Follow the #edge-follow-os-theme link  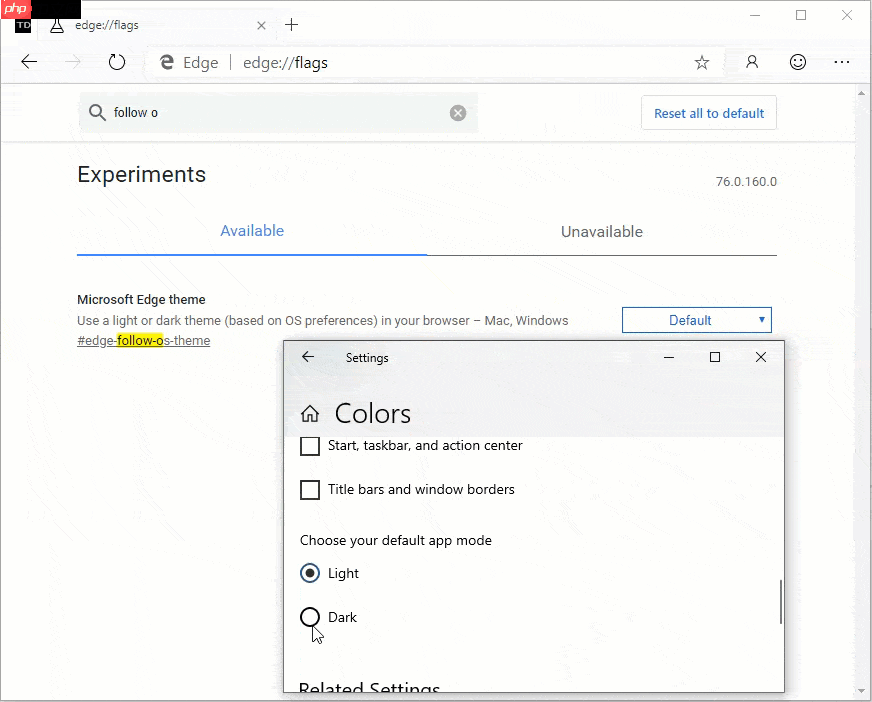143,340
